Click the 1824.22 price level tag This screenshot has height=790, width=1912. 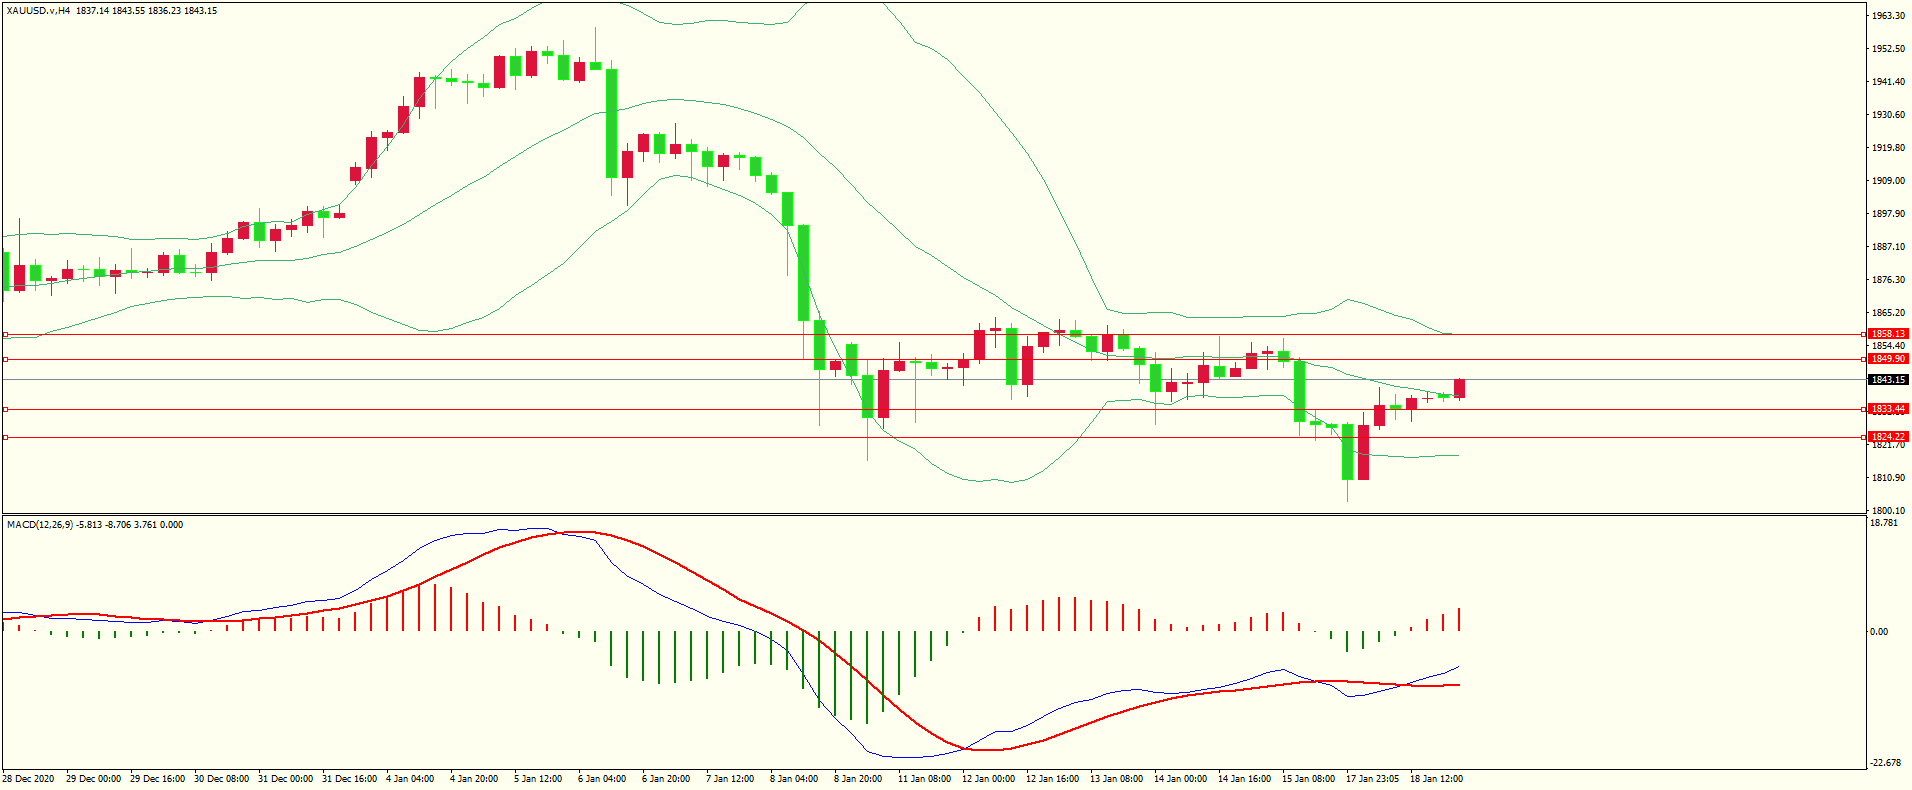click(1888, 437)
